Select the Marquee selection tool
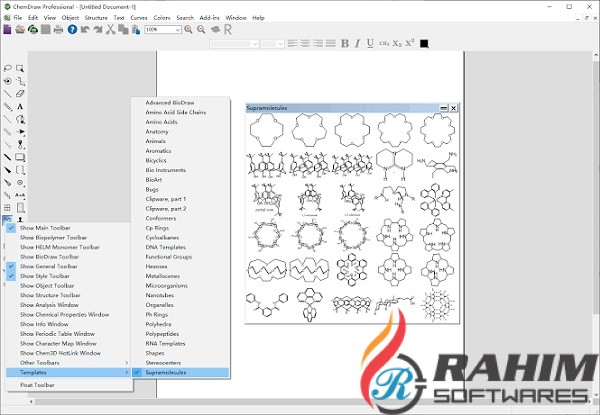The image size is (600, 415). pyautogui.click(x=20, y=68)
